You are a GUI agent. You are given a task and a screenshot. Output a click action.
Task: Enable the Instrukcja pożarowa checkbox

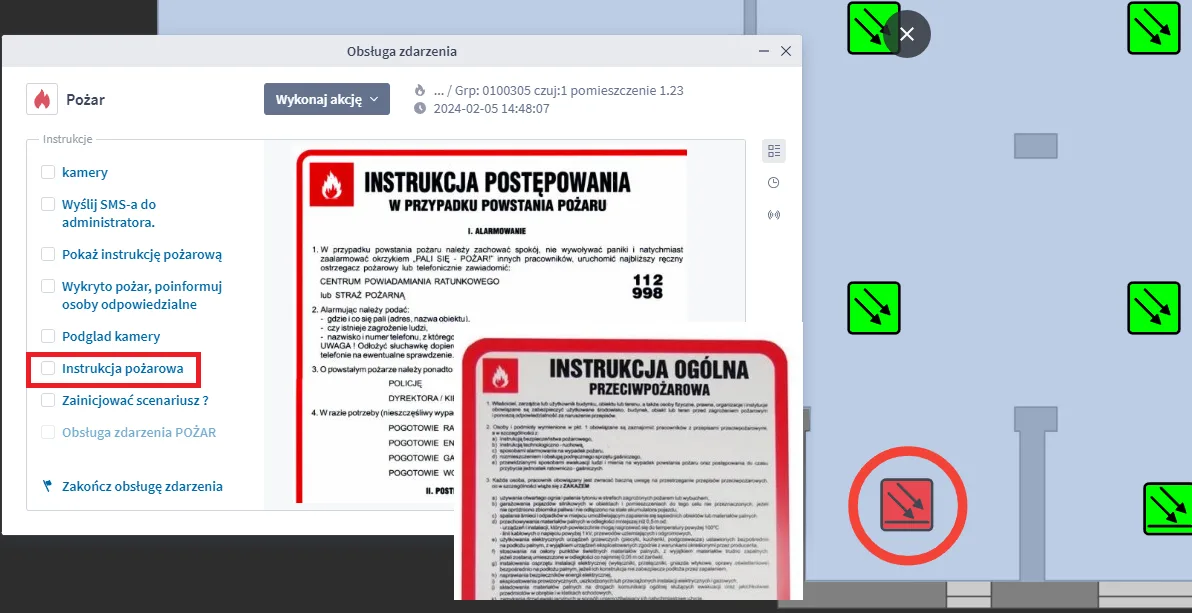click(46, 368)
